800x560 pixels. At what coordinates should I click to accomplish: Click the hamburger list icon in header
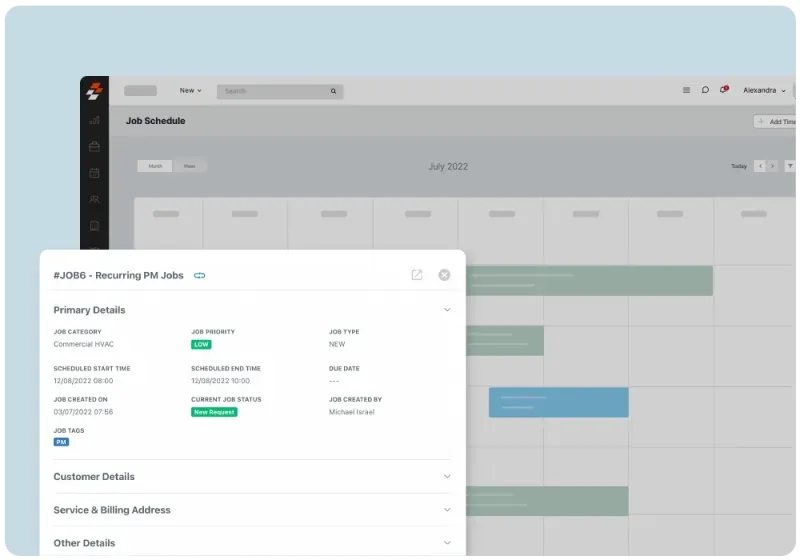coord(686,90)
